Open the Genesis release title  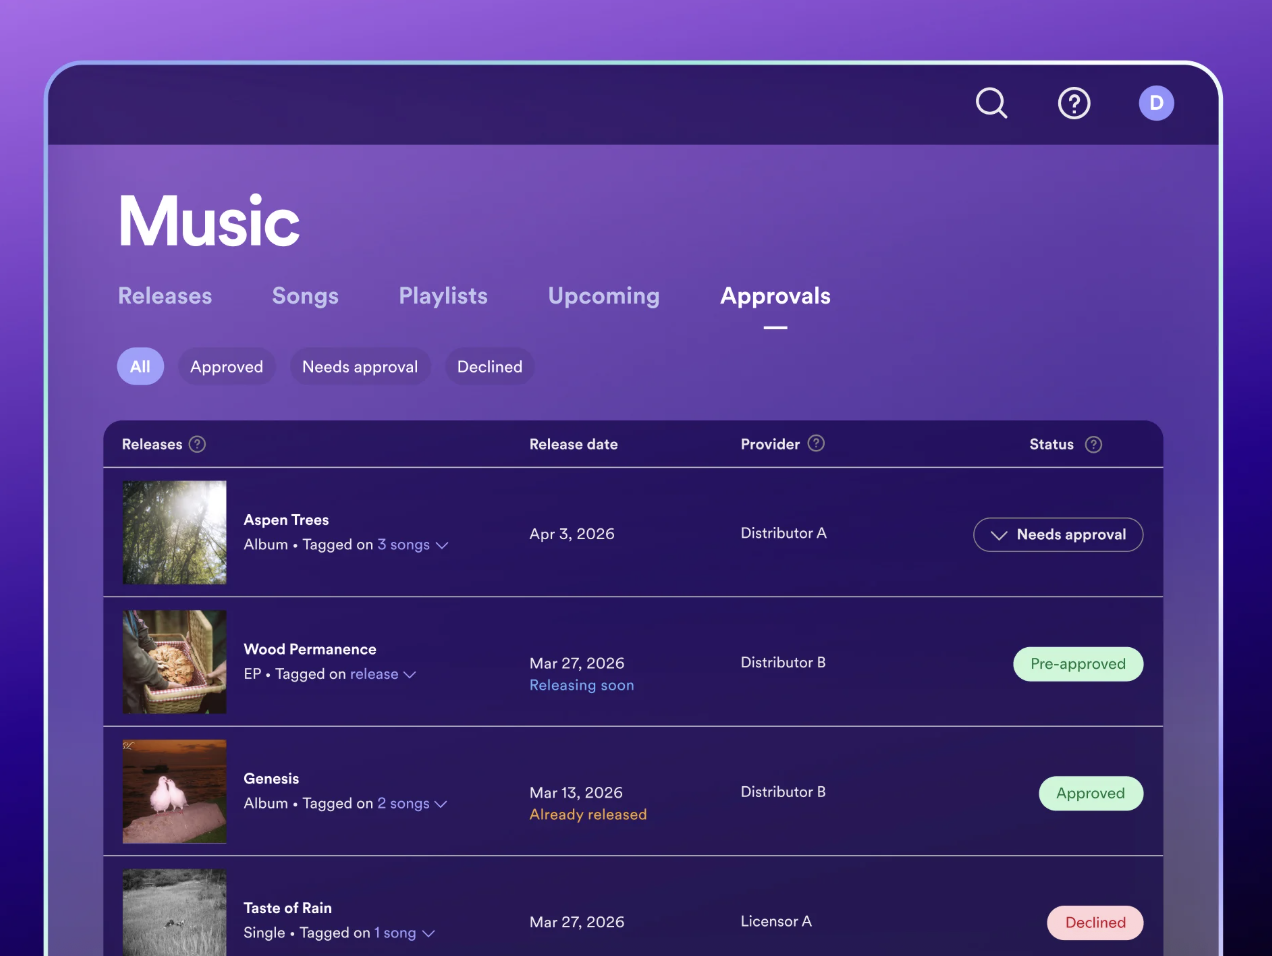[x=271, y=778]
